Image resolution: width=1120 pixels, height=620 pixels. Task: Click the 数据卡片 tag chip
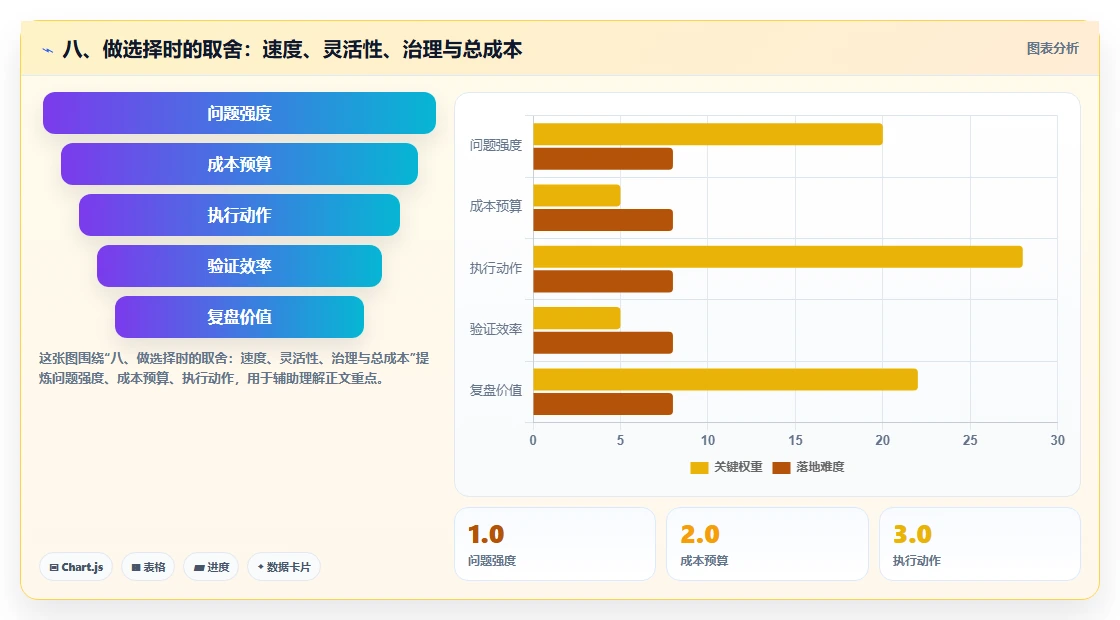coord(284,567)
